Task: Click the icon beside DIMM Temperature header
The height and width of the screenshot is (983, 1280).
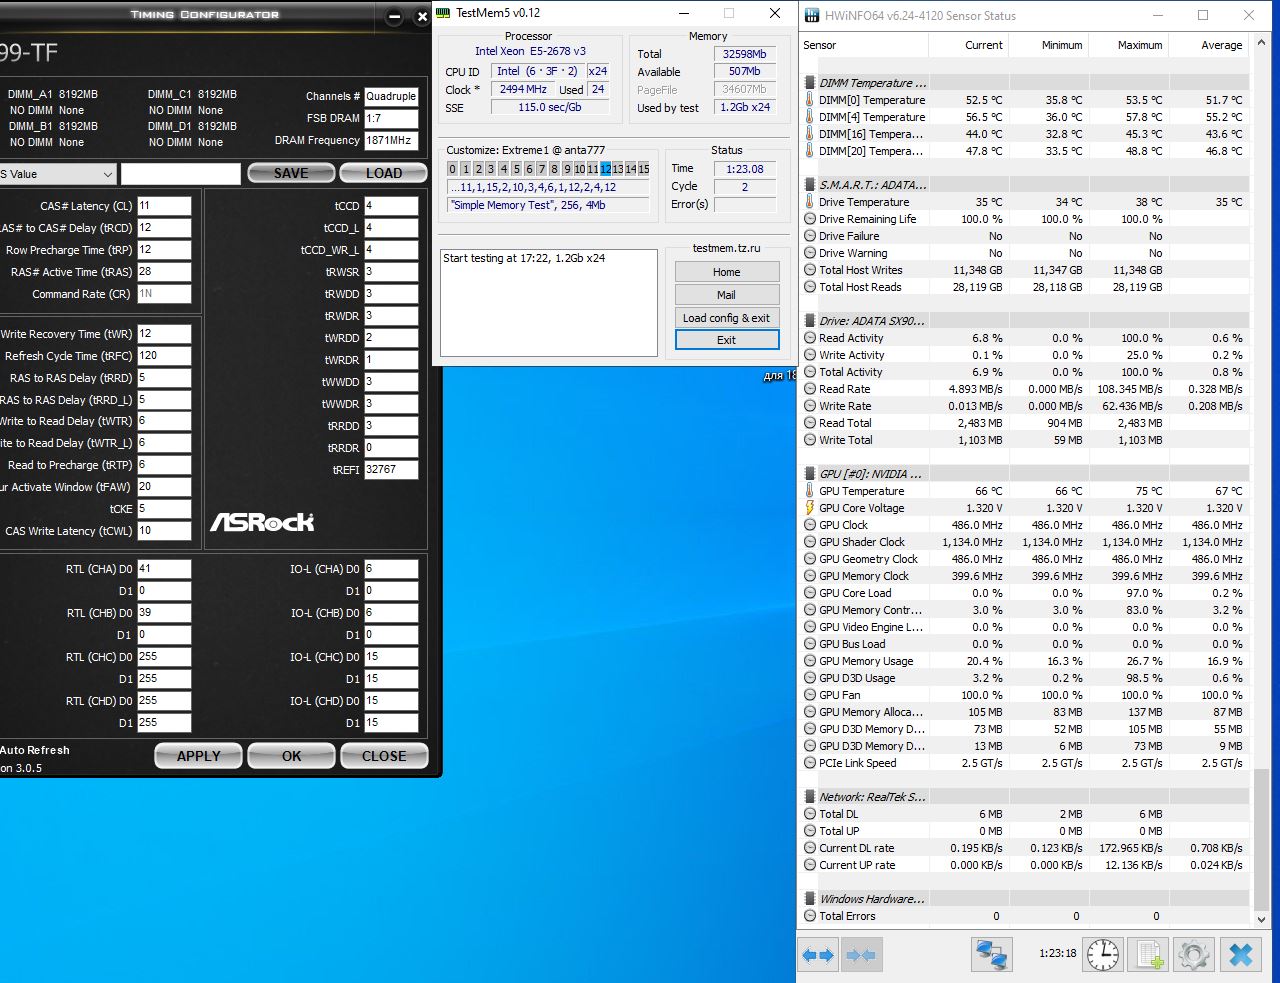Action: point(810,83)
